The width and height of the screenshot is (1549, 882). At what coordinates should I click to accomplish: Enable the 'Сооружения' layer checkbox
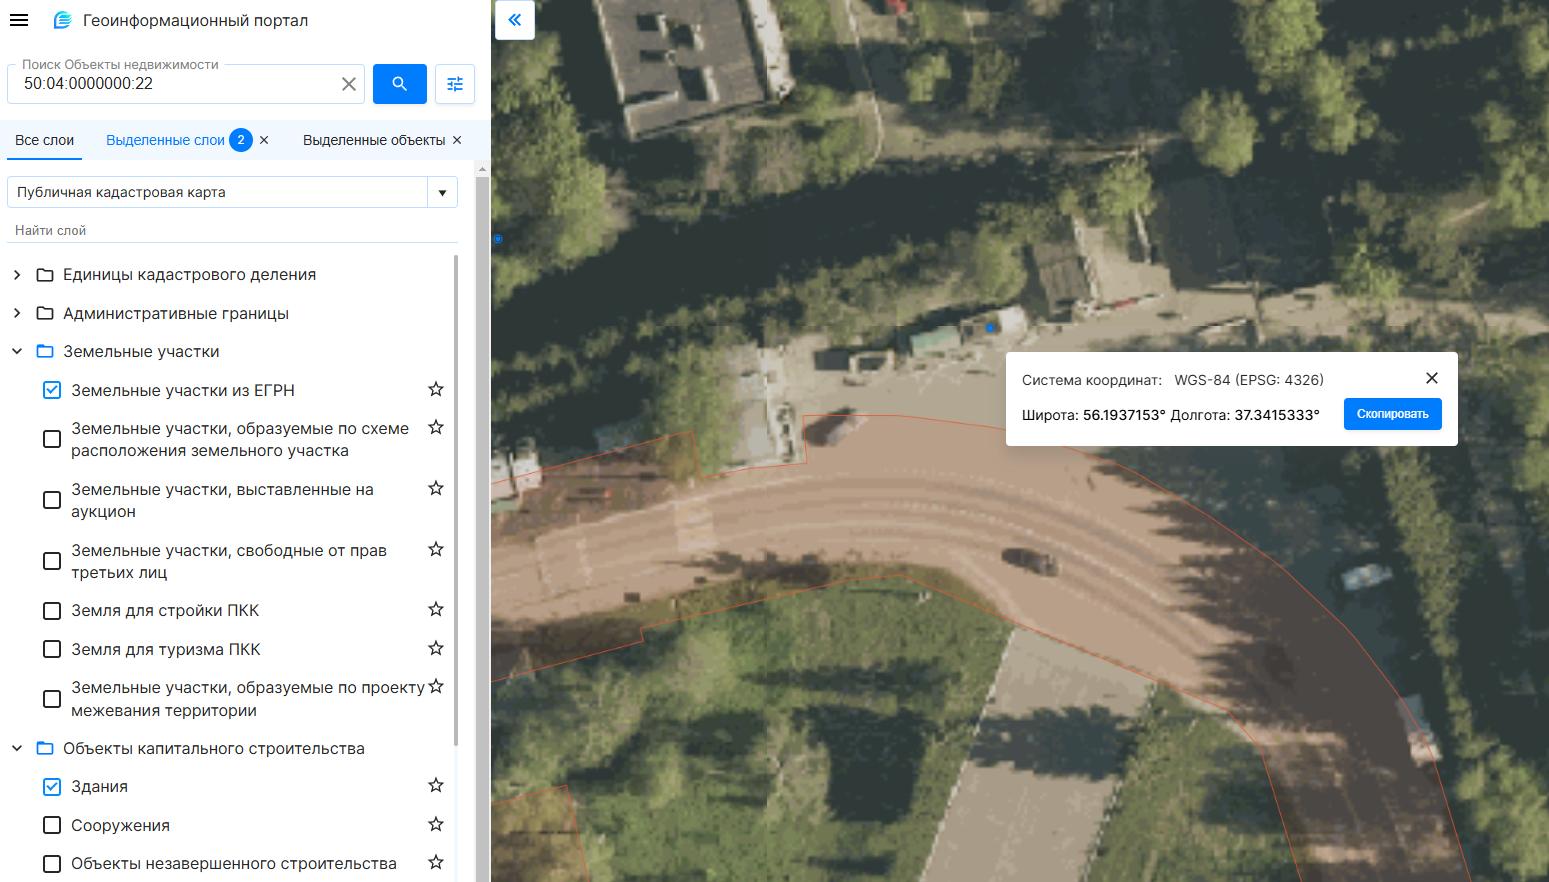(52, 825)
